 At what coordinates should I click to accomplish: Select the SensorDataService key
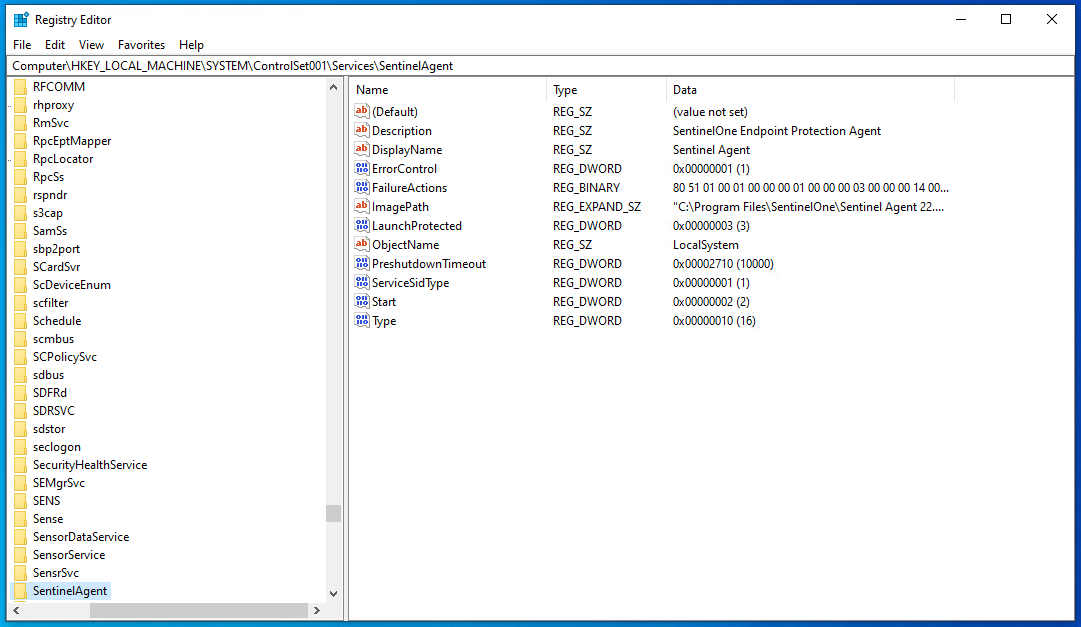pos(81,537)
